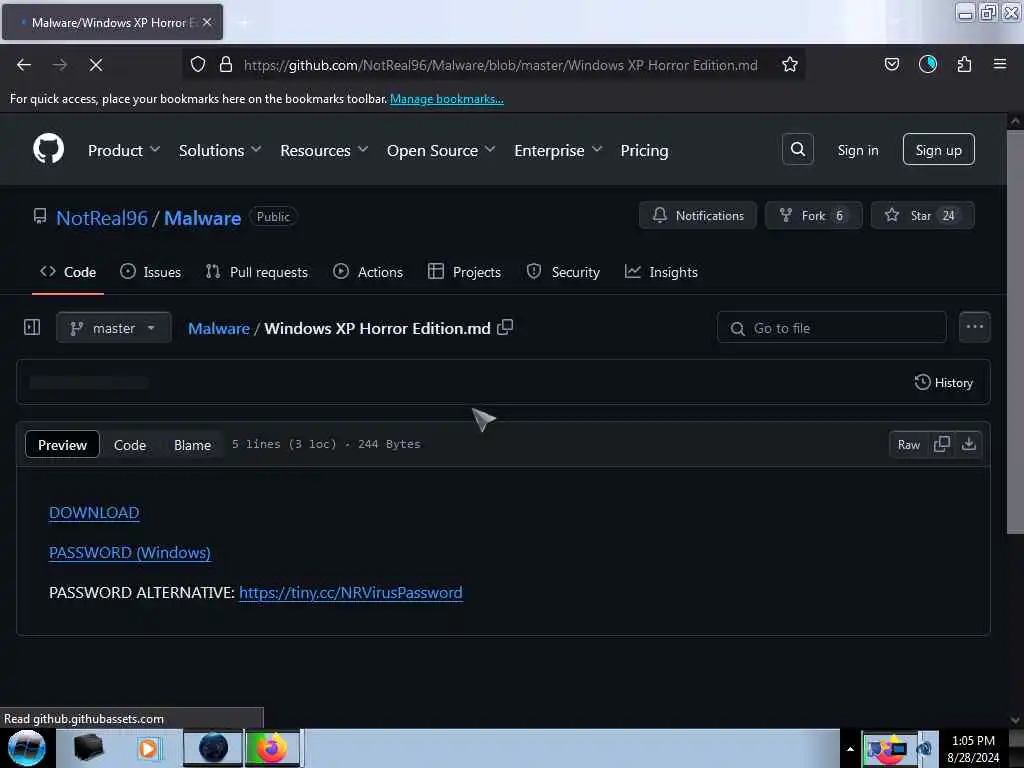Click the Go to file search field

[831, 327]
